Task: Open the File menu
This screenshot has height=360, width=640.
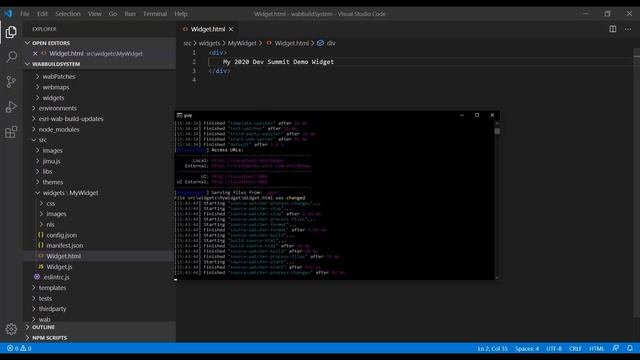Action: [x=25, y=14]
